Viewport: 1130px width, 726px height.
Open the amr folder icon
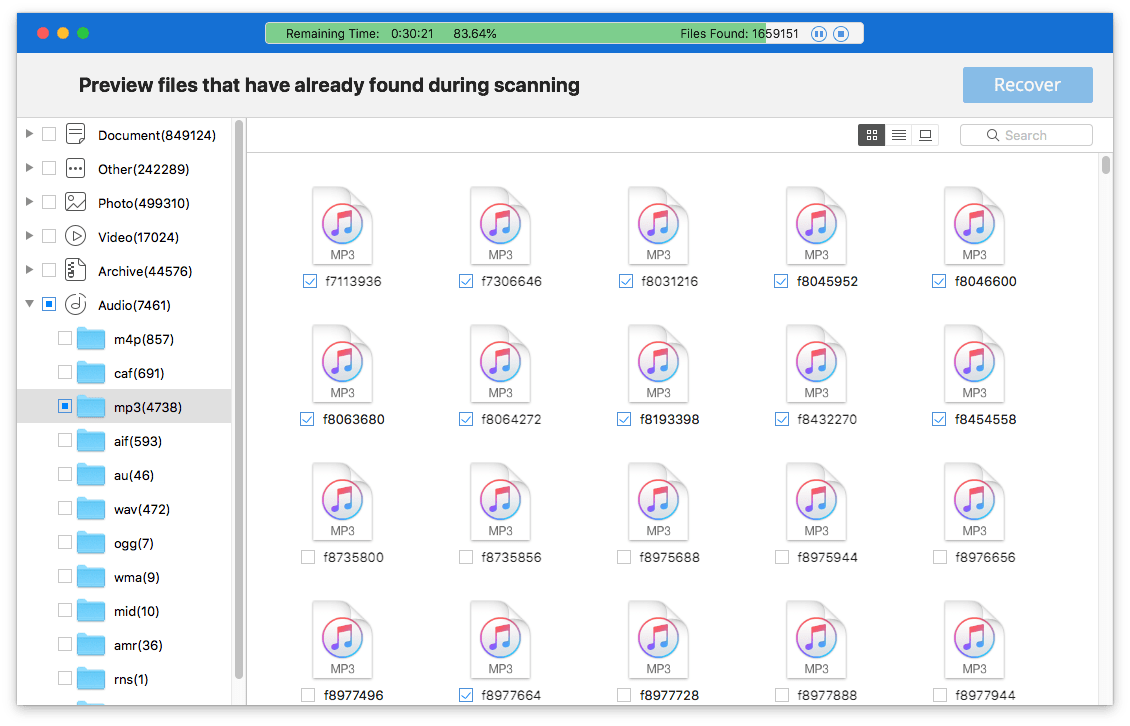91,645
